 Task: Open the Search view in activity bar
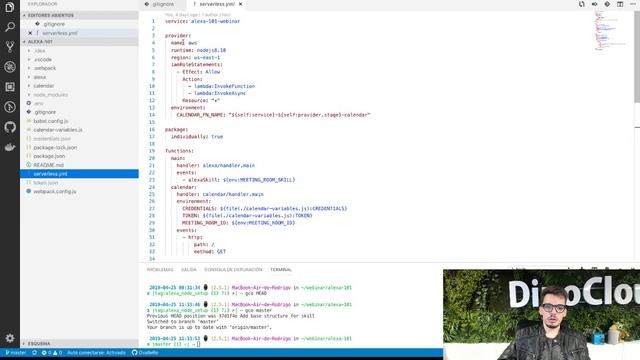click(10, 27)
